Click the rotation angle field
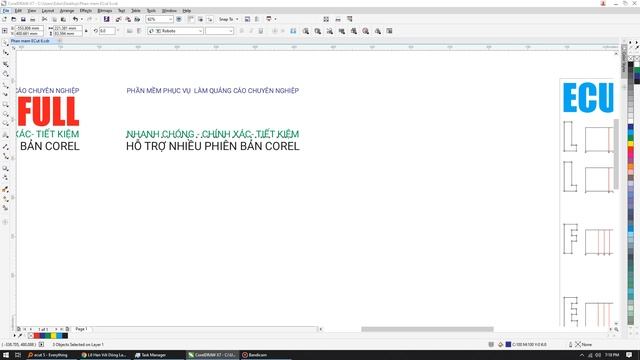Image resolution: width=640 pixels, height=360 pixels. coord(107,31)
